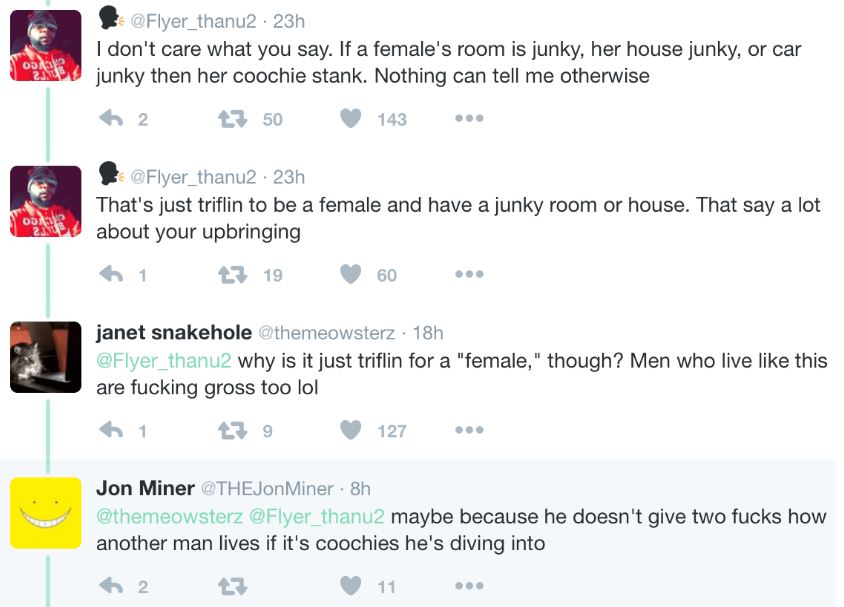Like the tweet with 60 likes
This screenshot has height=607, width=844.
point(350,275)
